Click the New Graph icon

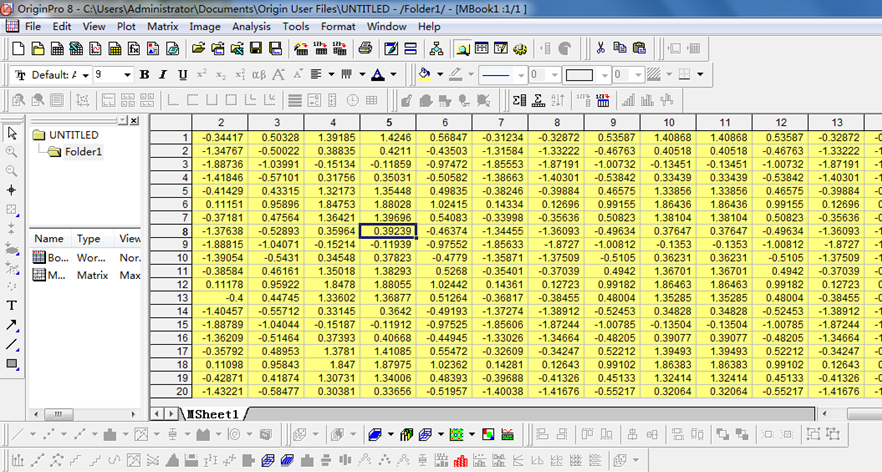point(95,49)
